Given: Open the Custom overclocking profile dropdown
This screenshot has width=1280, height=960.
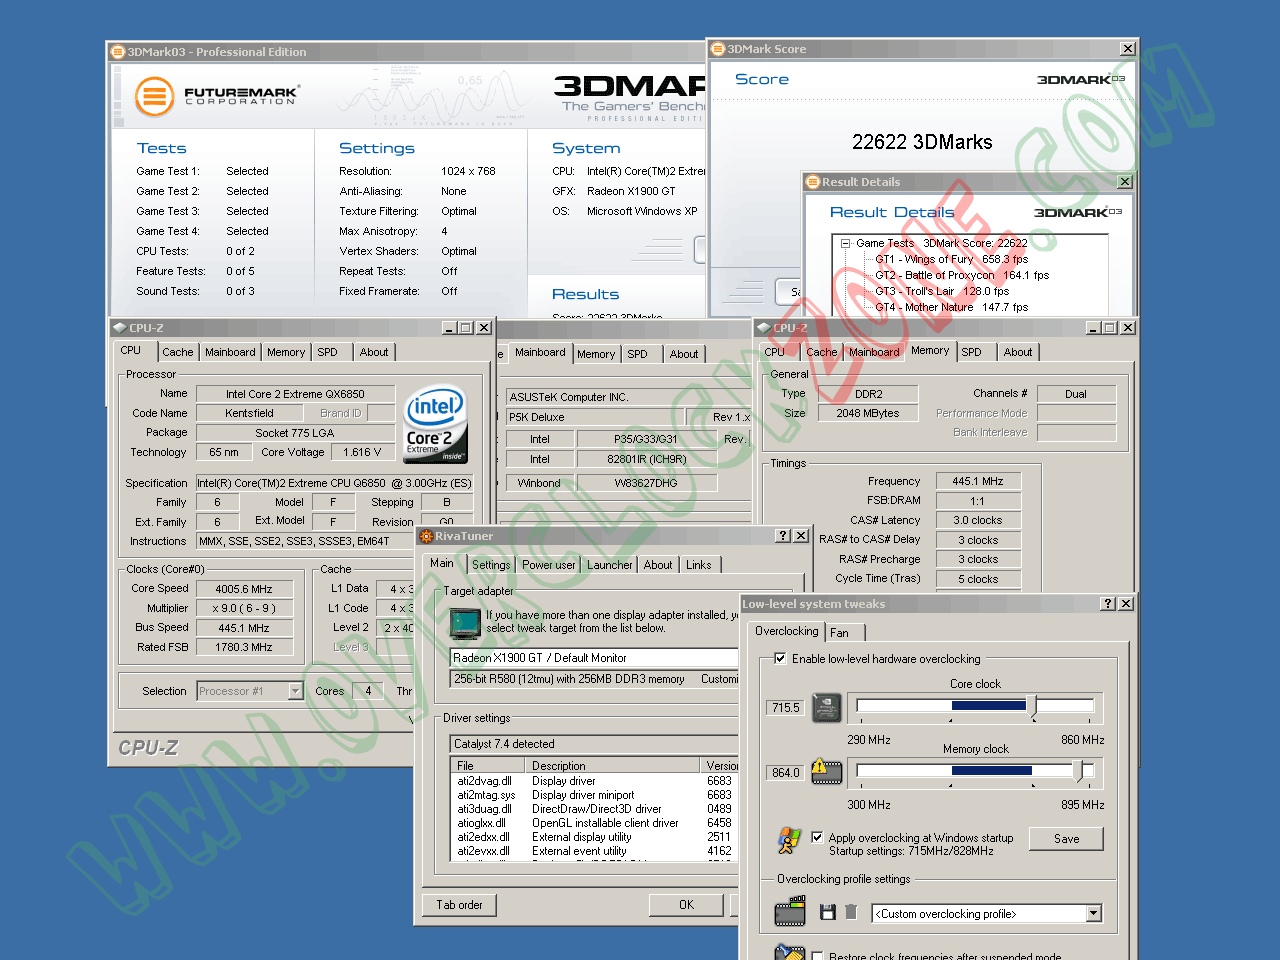Looking at the screenshot, I should click(1093, 914).
